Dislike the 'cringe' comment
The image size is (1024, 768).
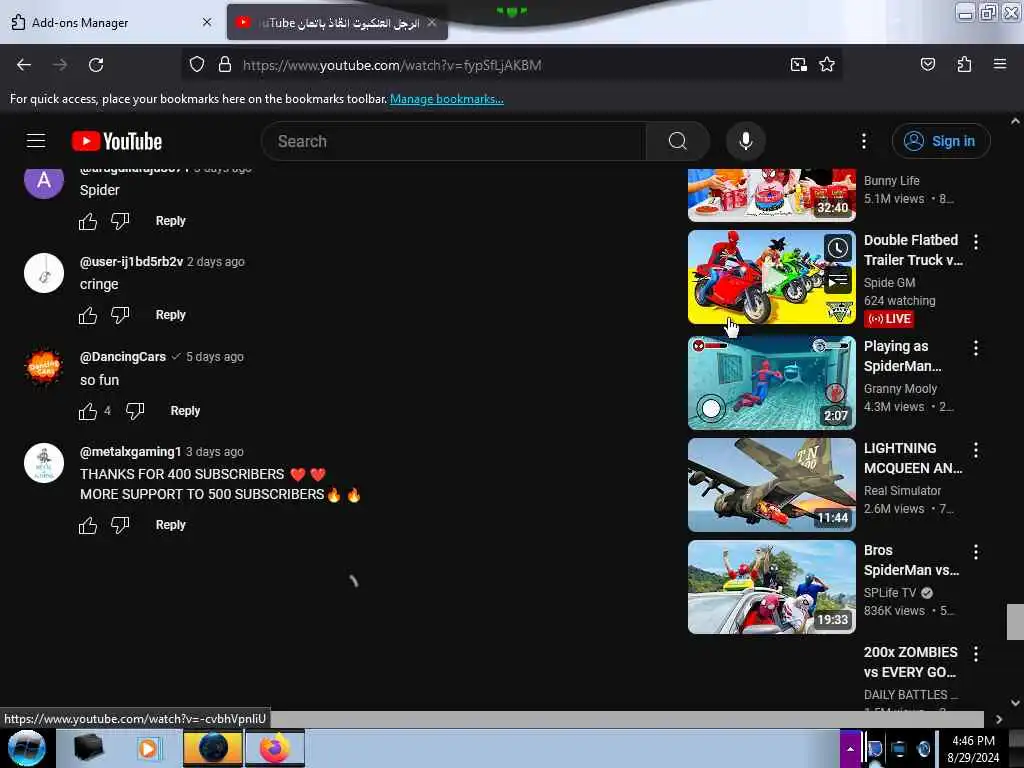coord(120,315)
